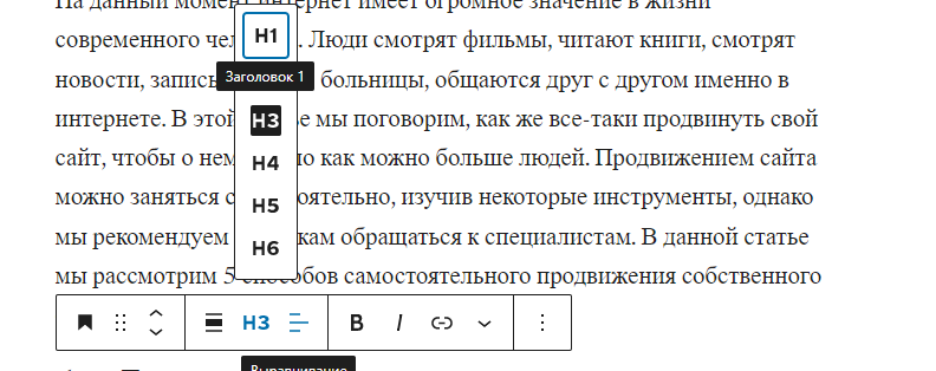
Task: Apply the H6 heading level
Action: coord(266,248)
